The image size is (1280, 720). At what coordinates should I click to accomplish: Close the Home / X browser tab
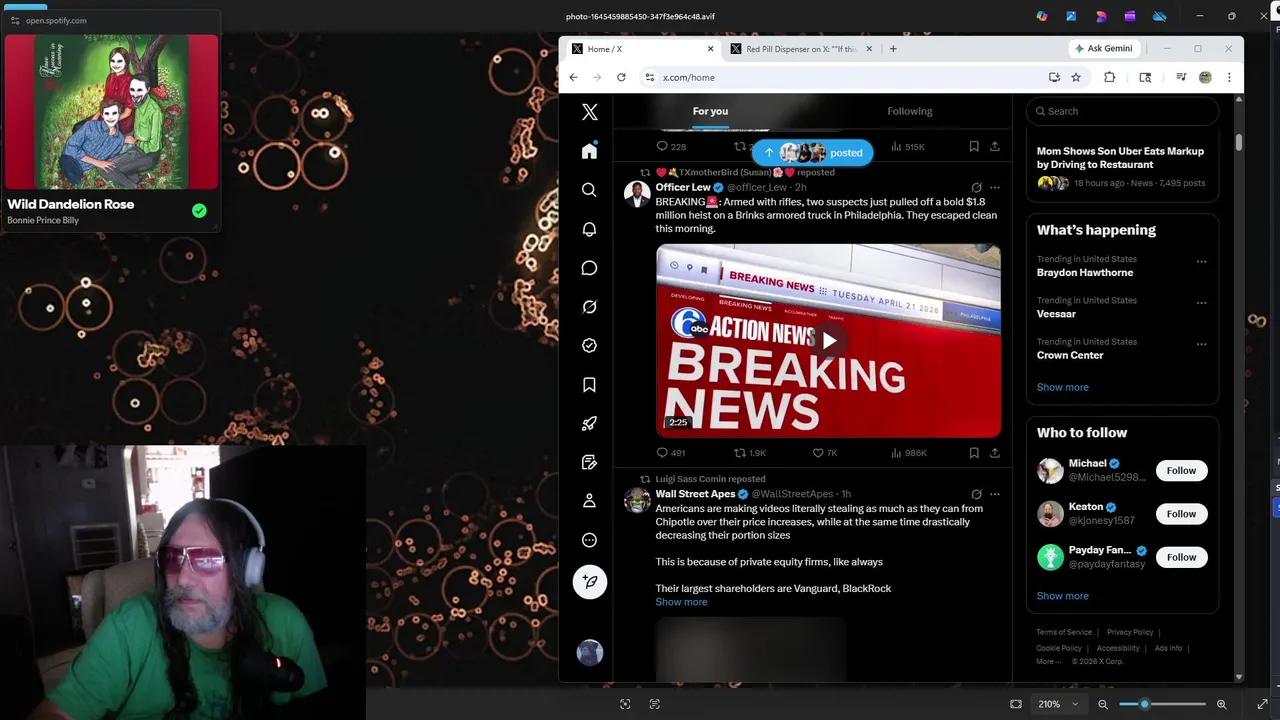pos(711,49)
